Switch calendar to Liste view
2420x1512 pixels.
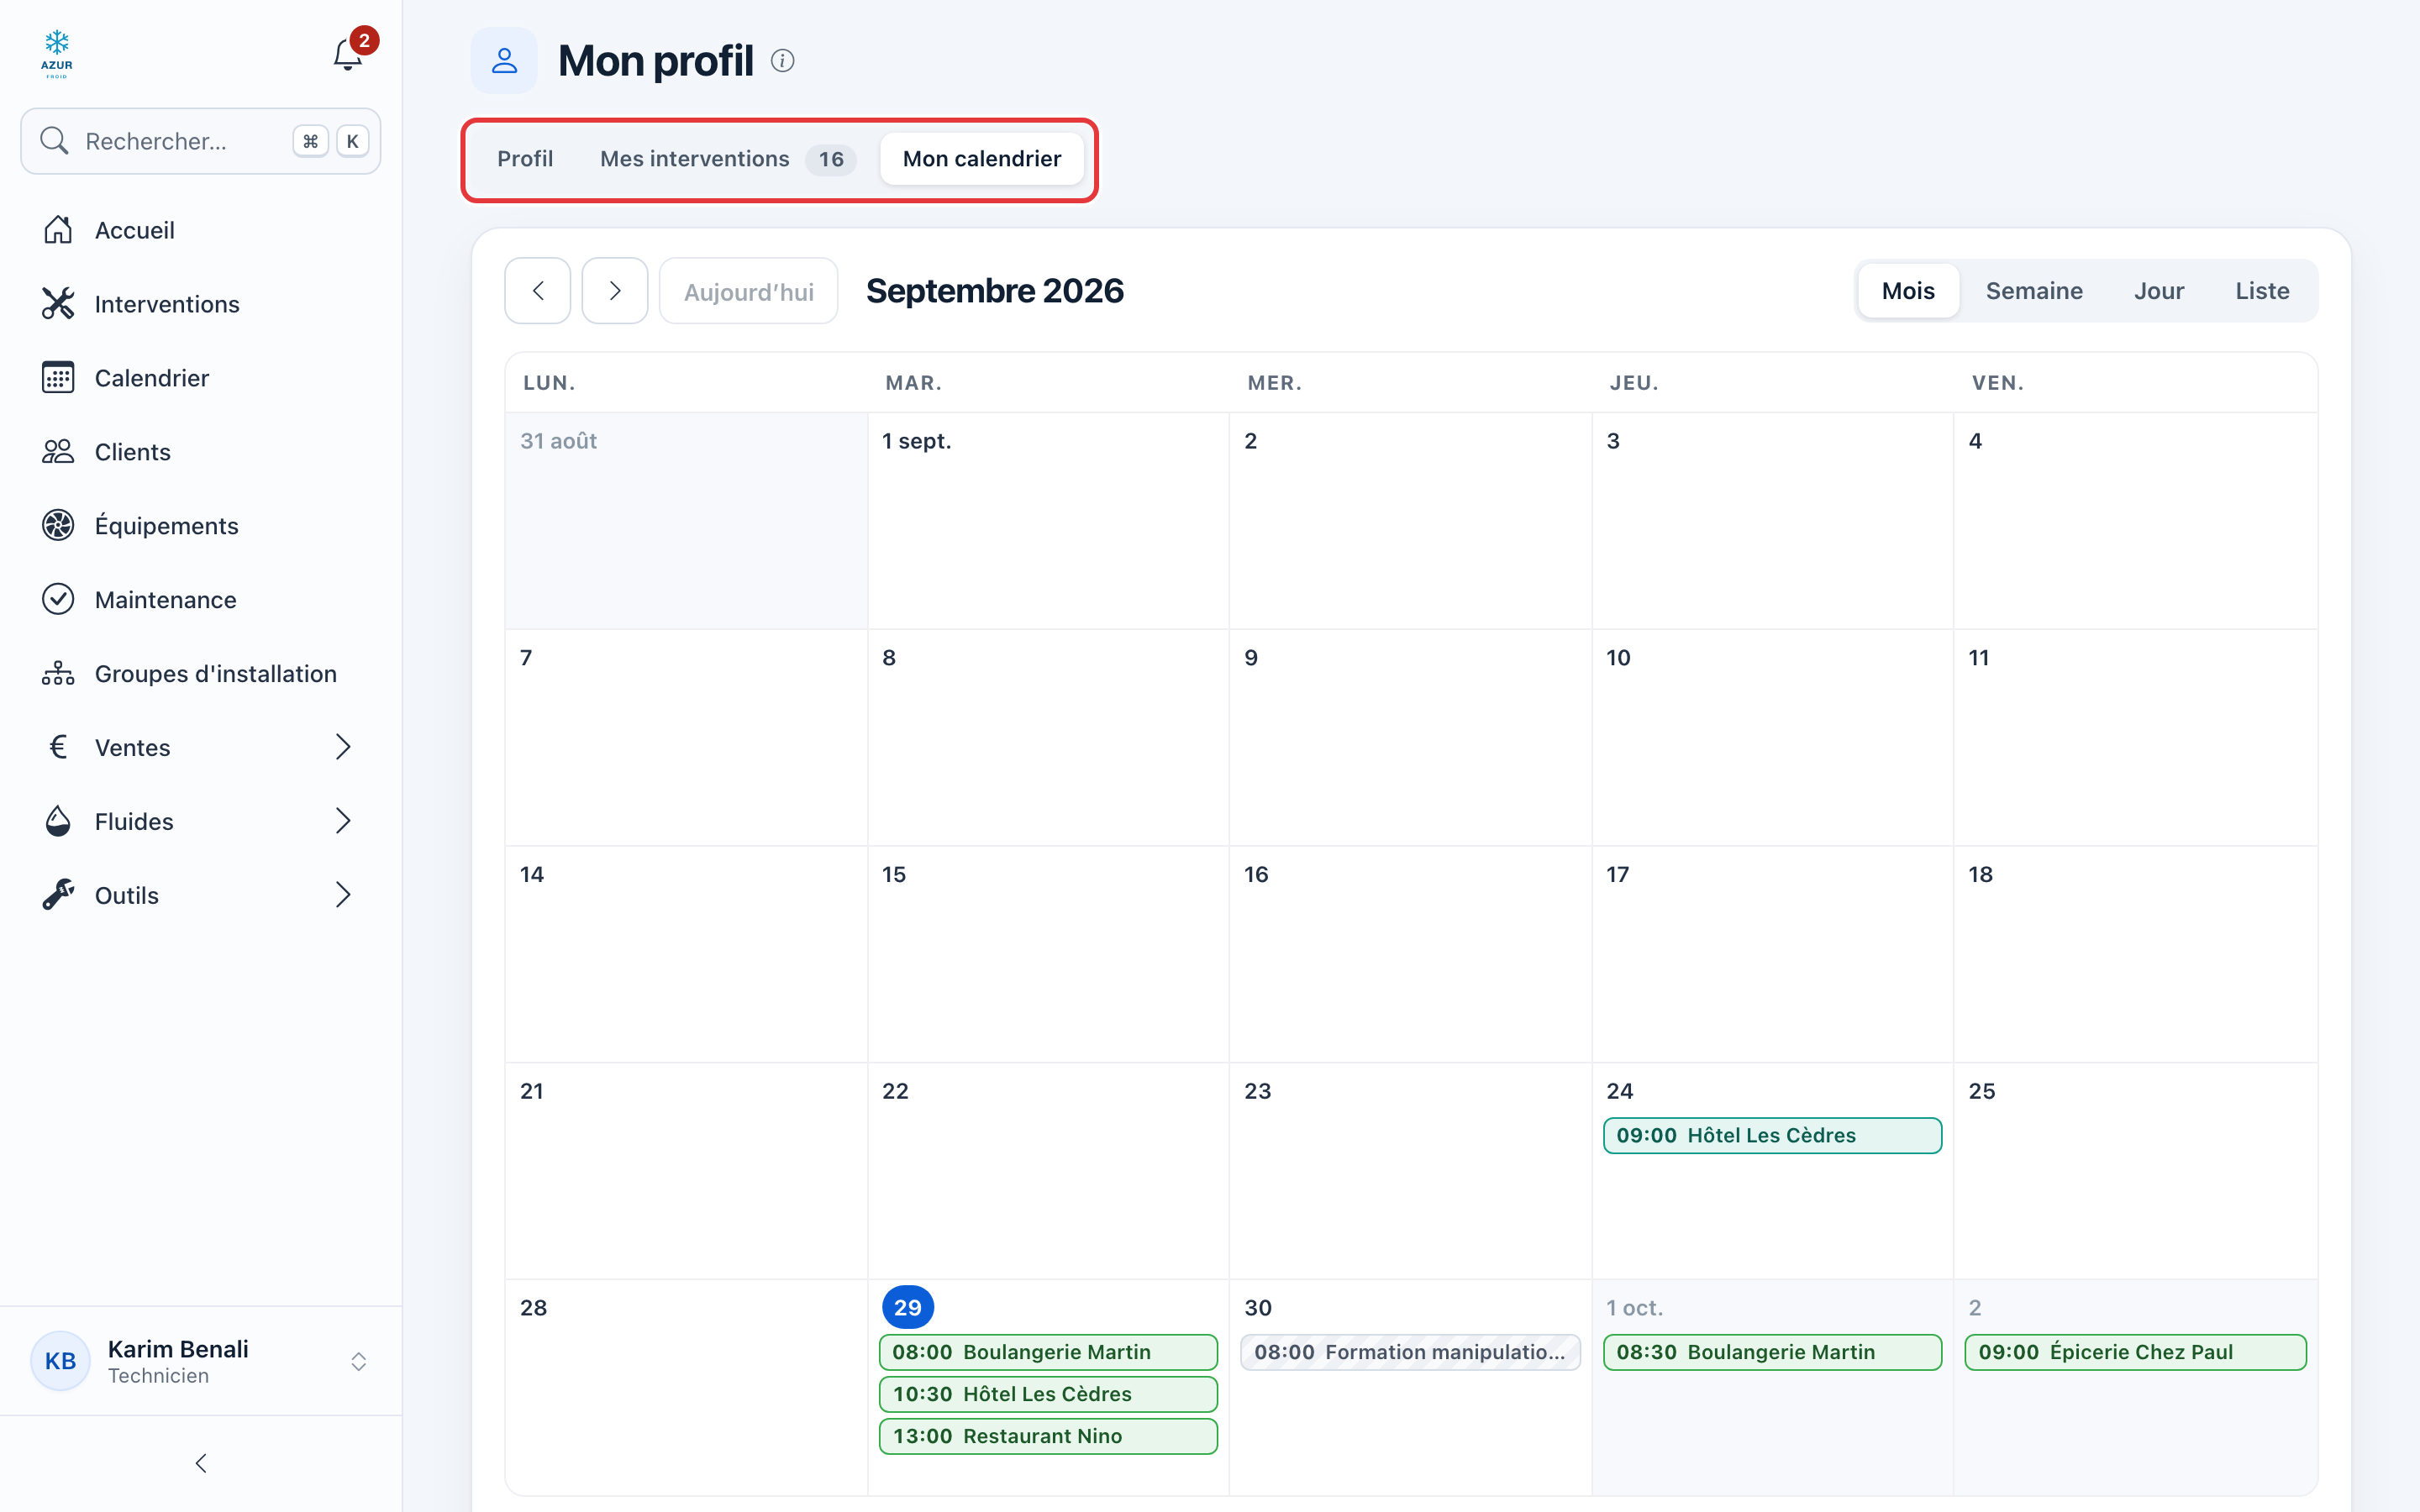coord(2262,291)
